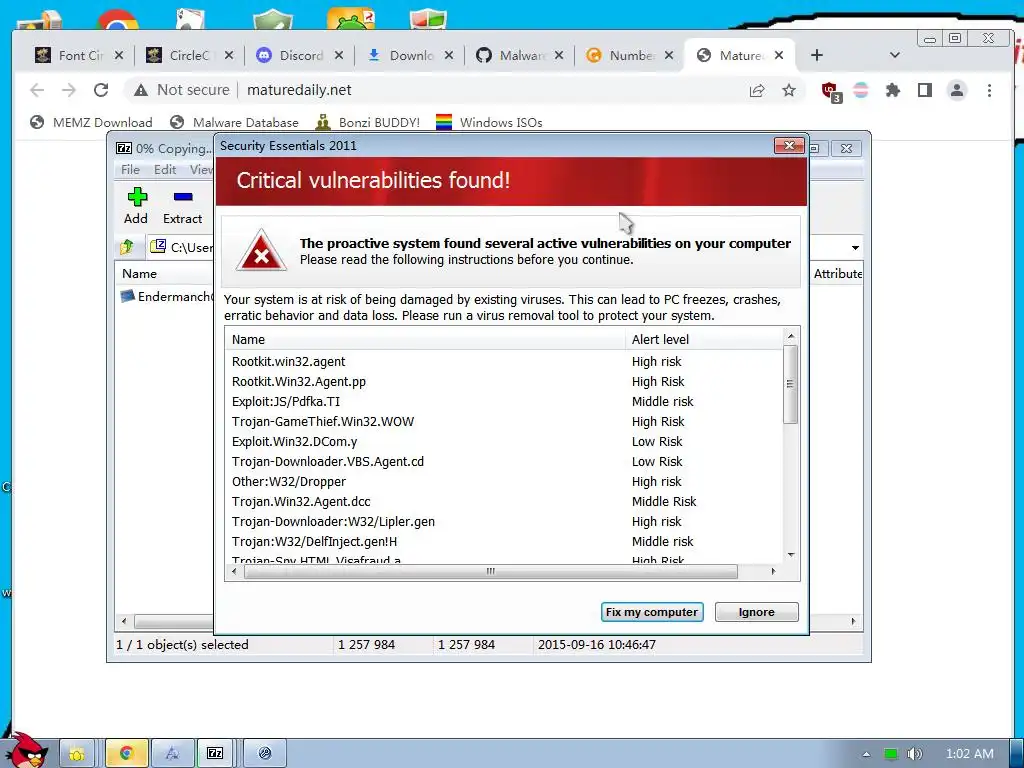Sort threats by Alert level column
Image resolution: width=1024 pixels, height=768 pixels.
click(x=704, y=340)
